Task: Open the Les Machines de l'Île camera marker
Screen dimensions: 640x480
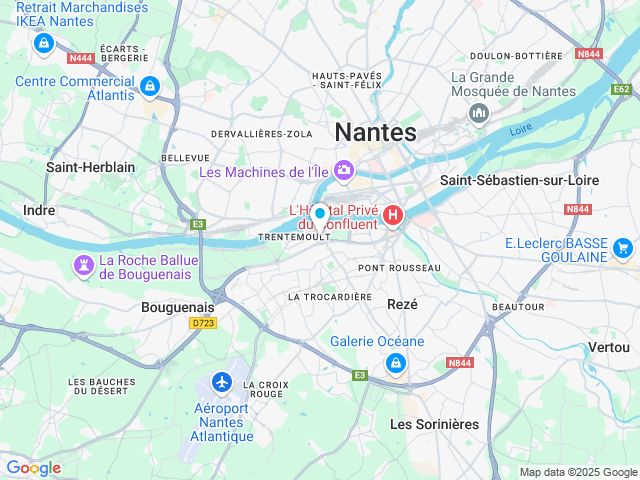Action: [x=344, y=170]
